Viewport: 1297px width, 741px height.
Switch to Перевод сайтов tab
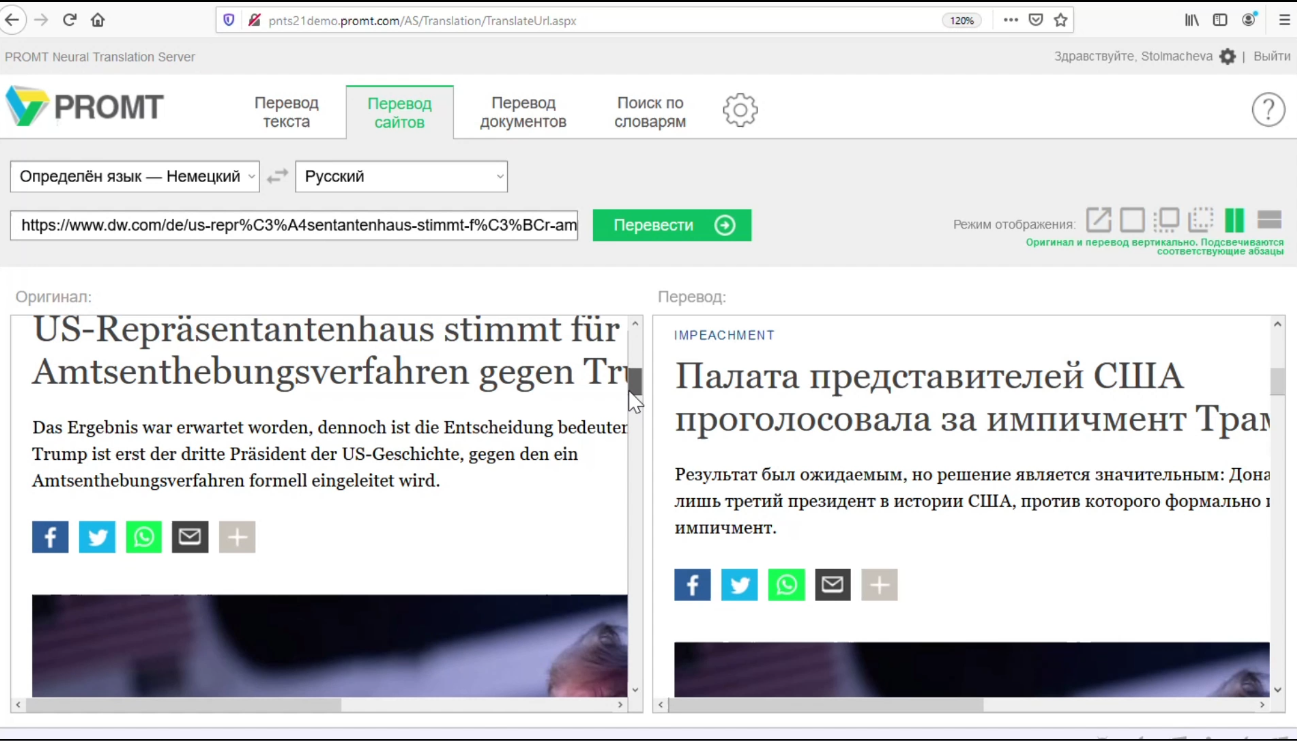(x=400, y=112)
